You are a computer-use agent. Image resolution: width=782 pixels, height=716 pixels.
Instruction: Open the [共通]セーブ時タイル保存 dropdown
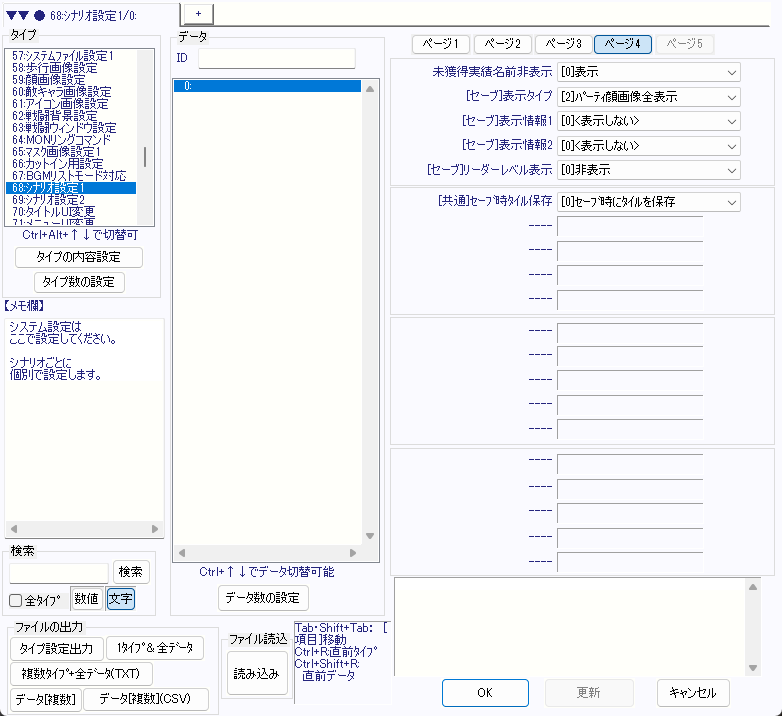pos(648,202)
